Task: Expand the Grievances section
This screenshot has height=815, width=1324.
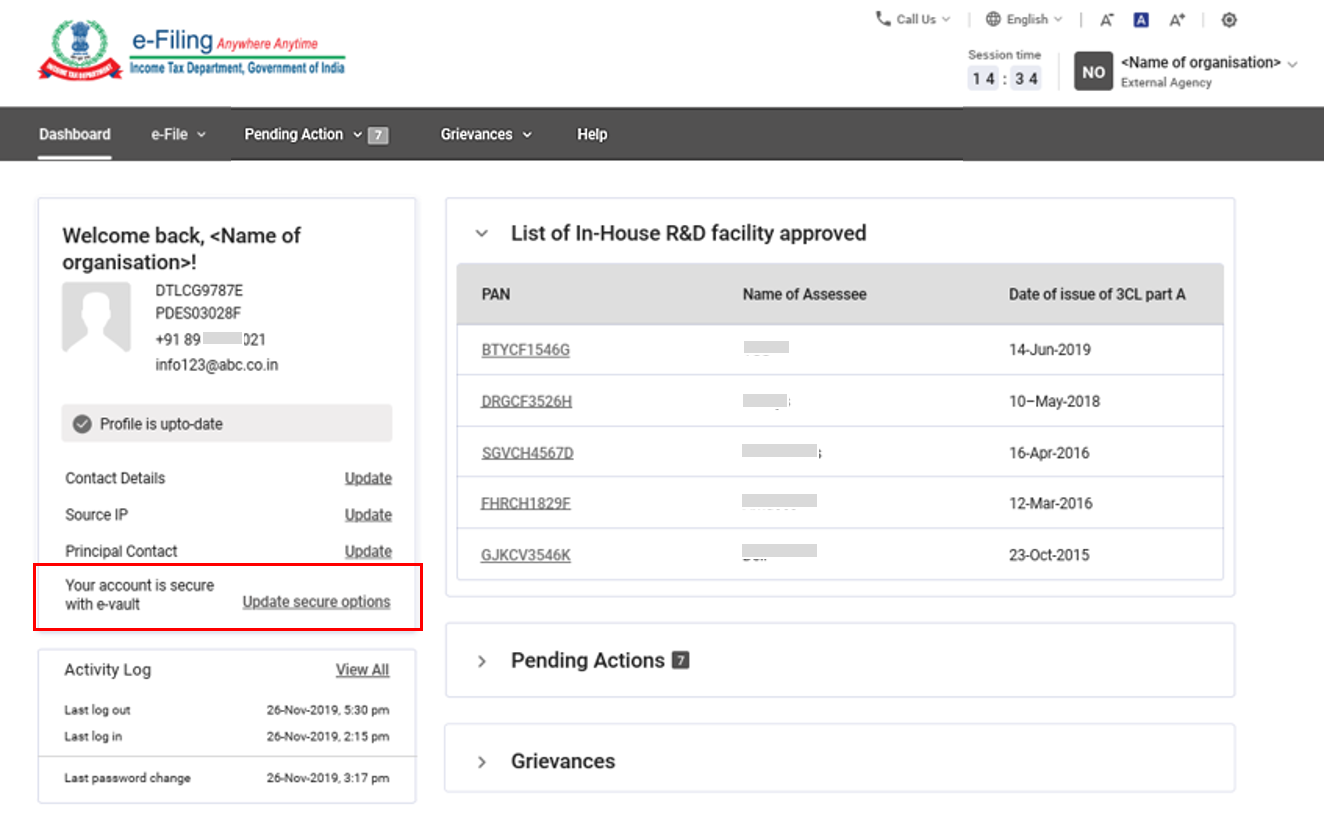Action: coord(482,762)
